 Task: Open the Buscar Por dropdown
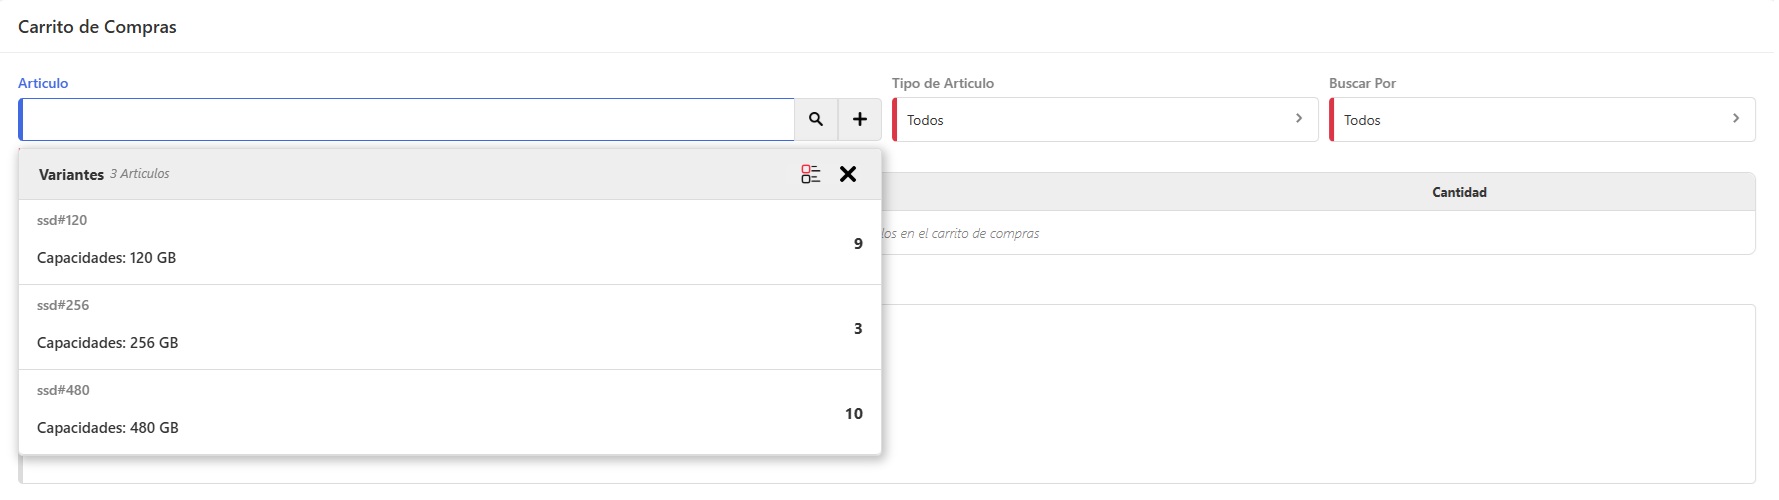(1541, 120)
